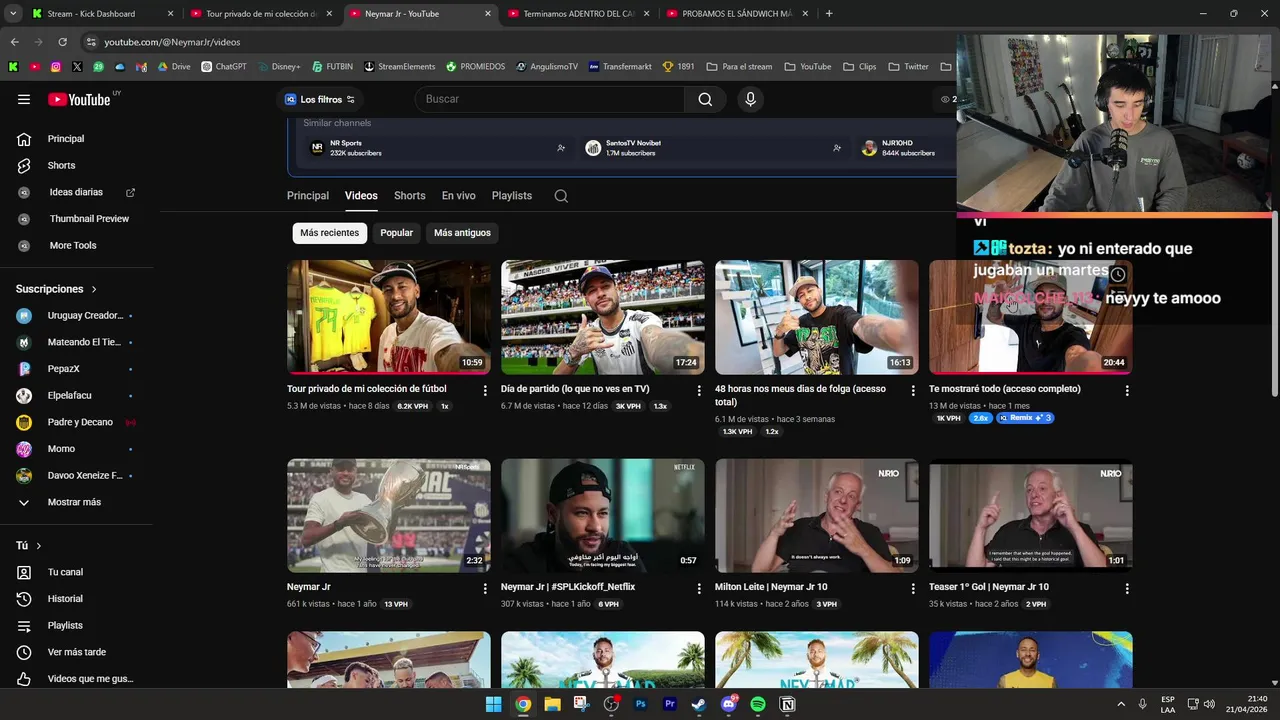Open the Twitter bookmarks folder
This screenshot has width=1280, height=720.
click(908, 67)
